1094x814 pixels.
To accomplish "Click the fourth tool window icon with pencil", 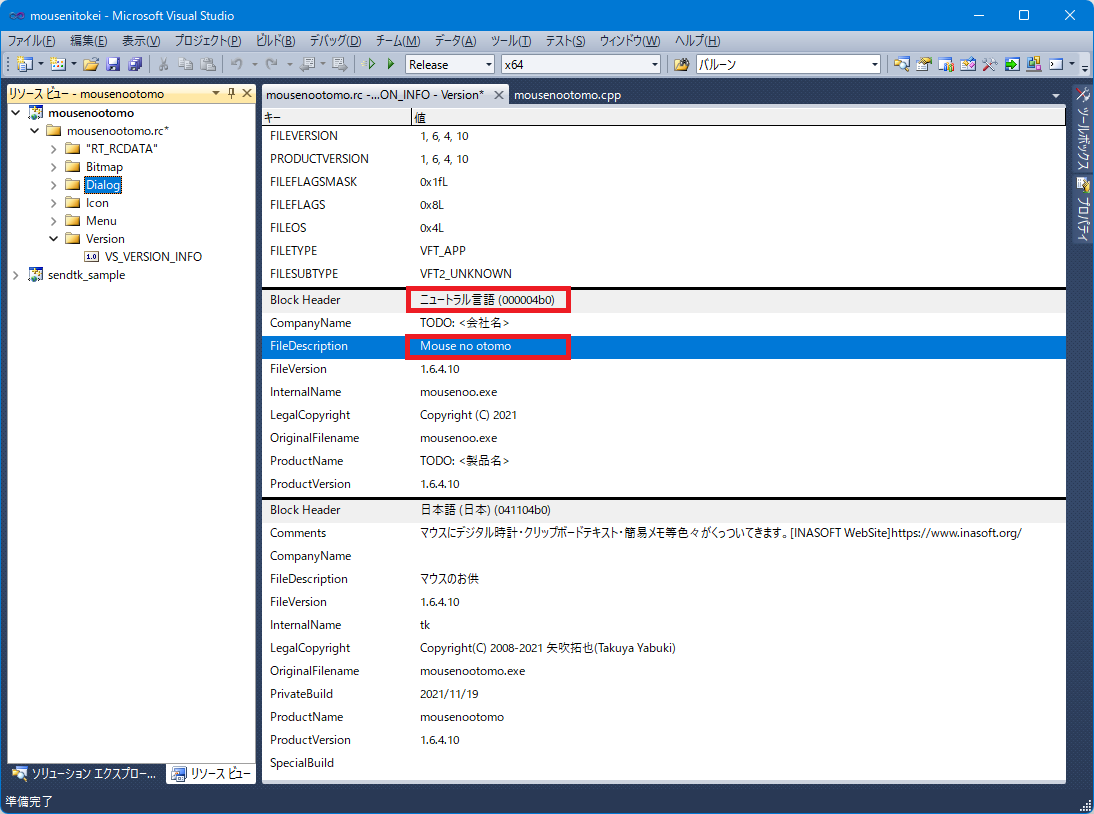I will [x=968, y=64].
